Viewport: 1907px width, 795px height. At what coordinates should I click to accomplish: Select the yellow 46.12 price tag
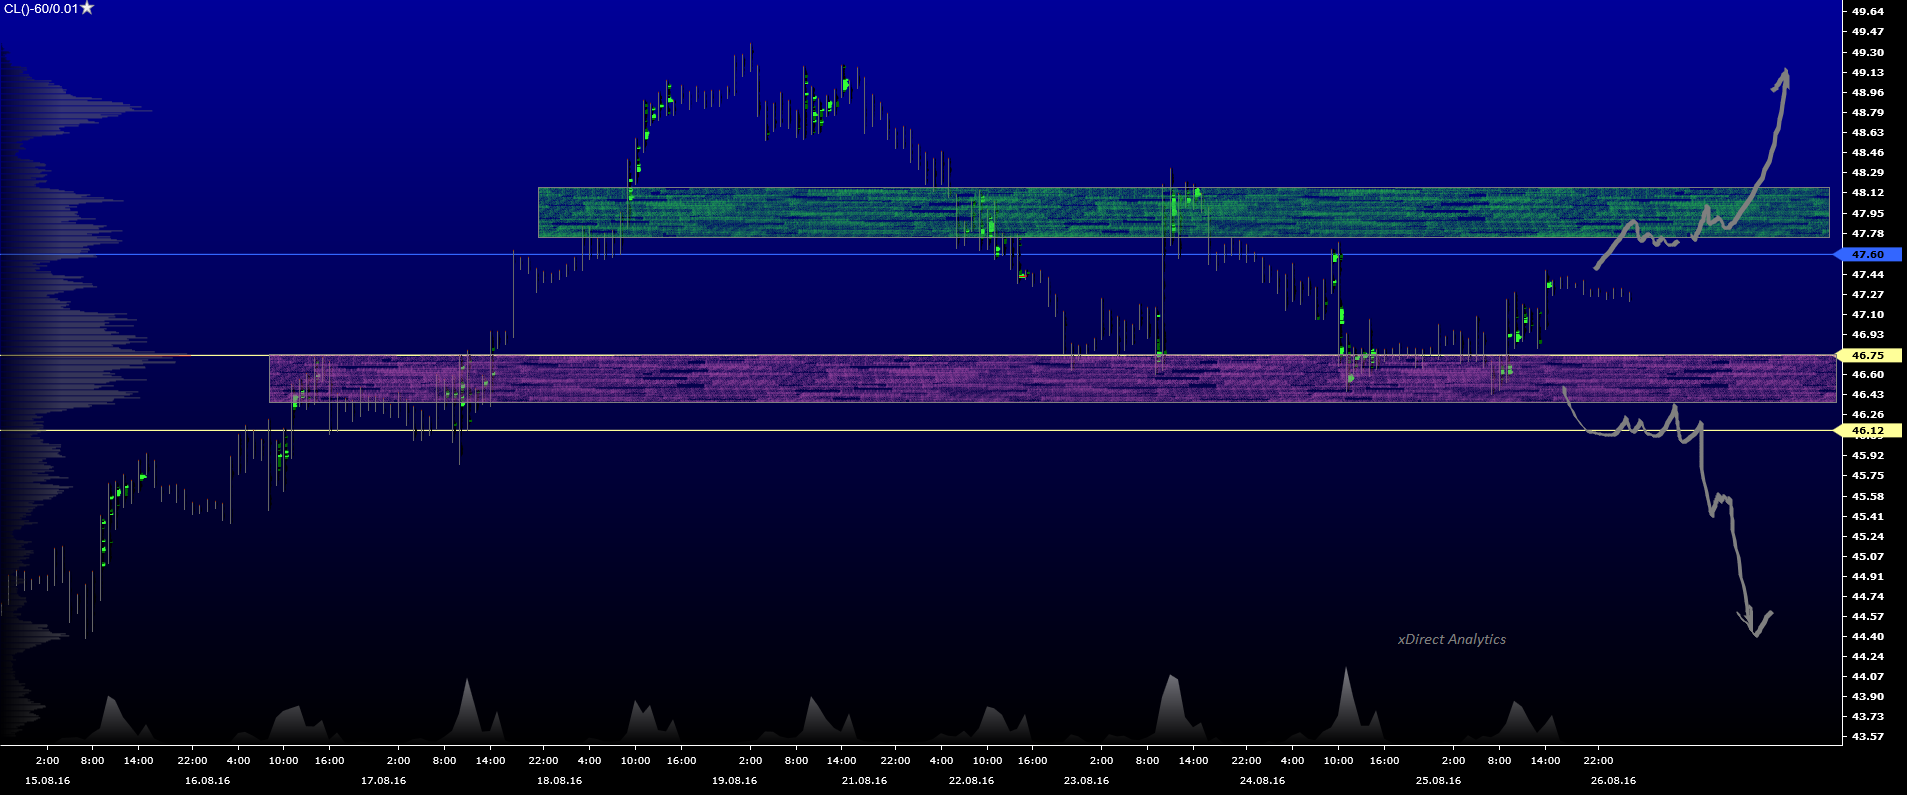[x=1868, y=431]
